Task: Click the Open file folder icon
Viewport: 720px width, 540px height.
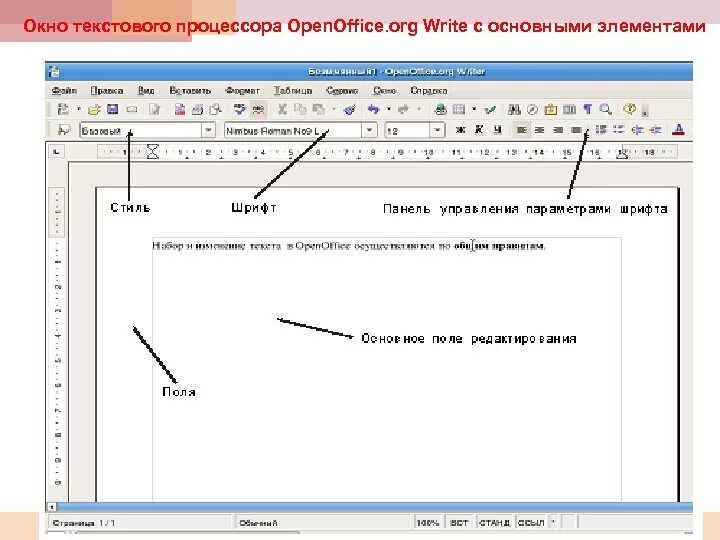Action: (x=95, y=109)
